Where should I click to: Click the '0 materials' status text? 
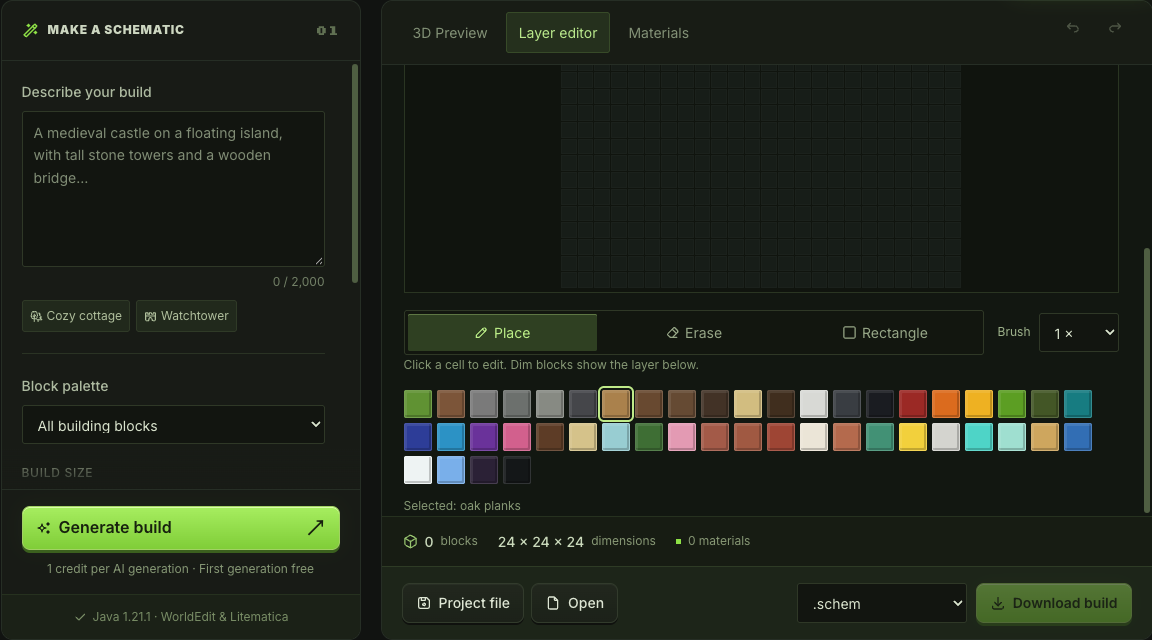[719, 541]
